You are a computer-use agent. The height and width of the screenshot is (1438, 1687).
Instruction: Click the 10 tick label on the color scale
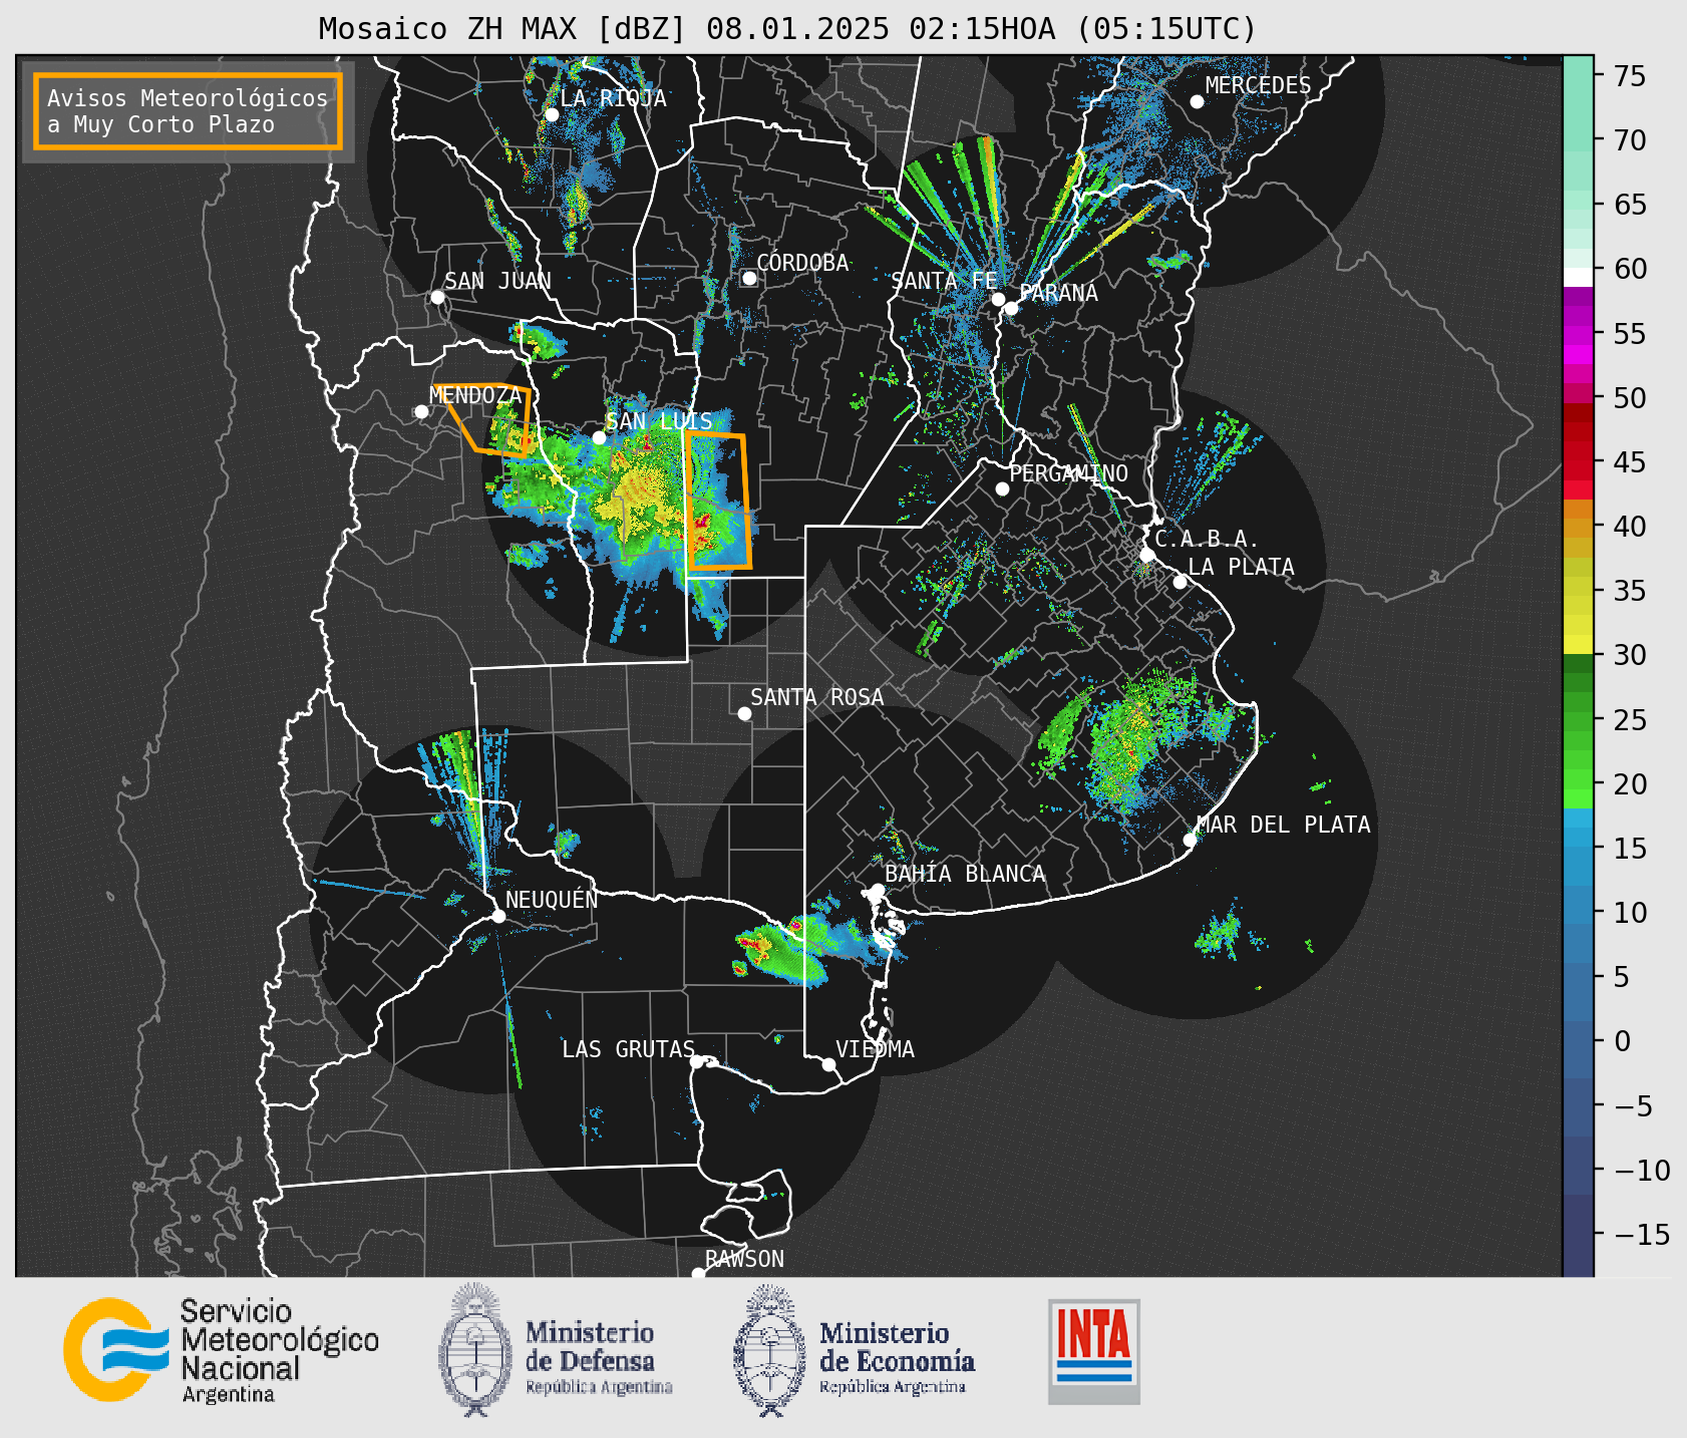point(1629,912)
